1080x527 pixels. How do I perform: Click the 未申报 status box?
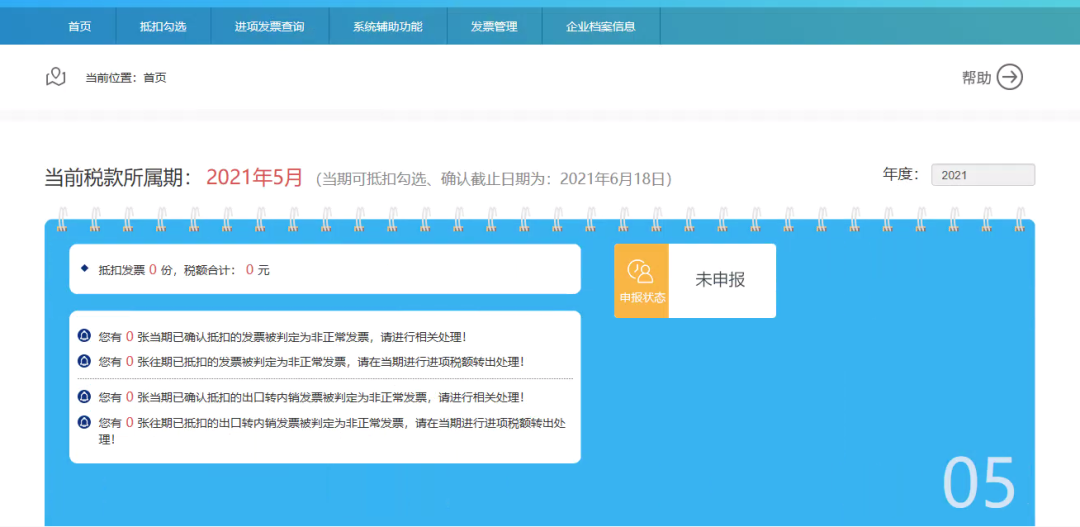[722, 280]
